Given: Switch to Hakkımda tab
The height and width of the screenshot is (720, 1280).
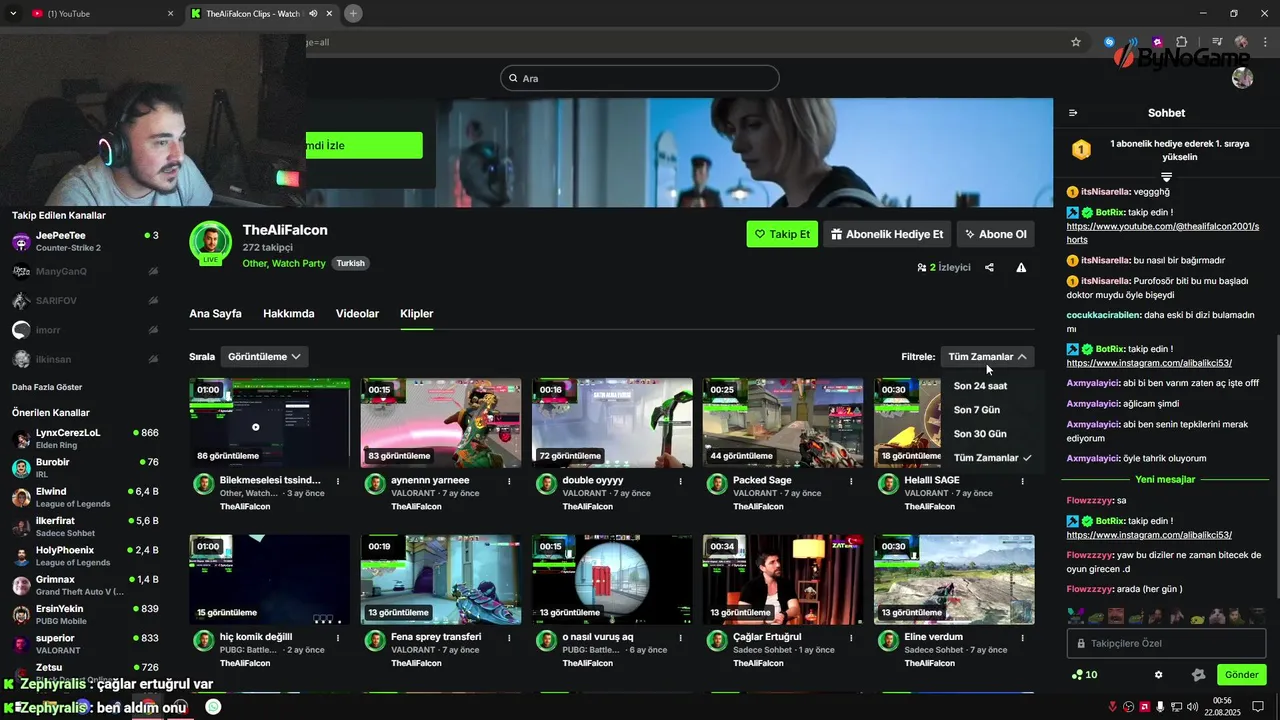Looking at the screenshot, I should pyautogui.click(x=289, y=314).
